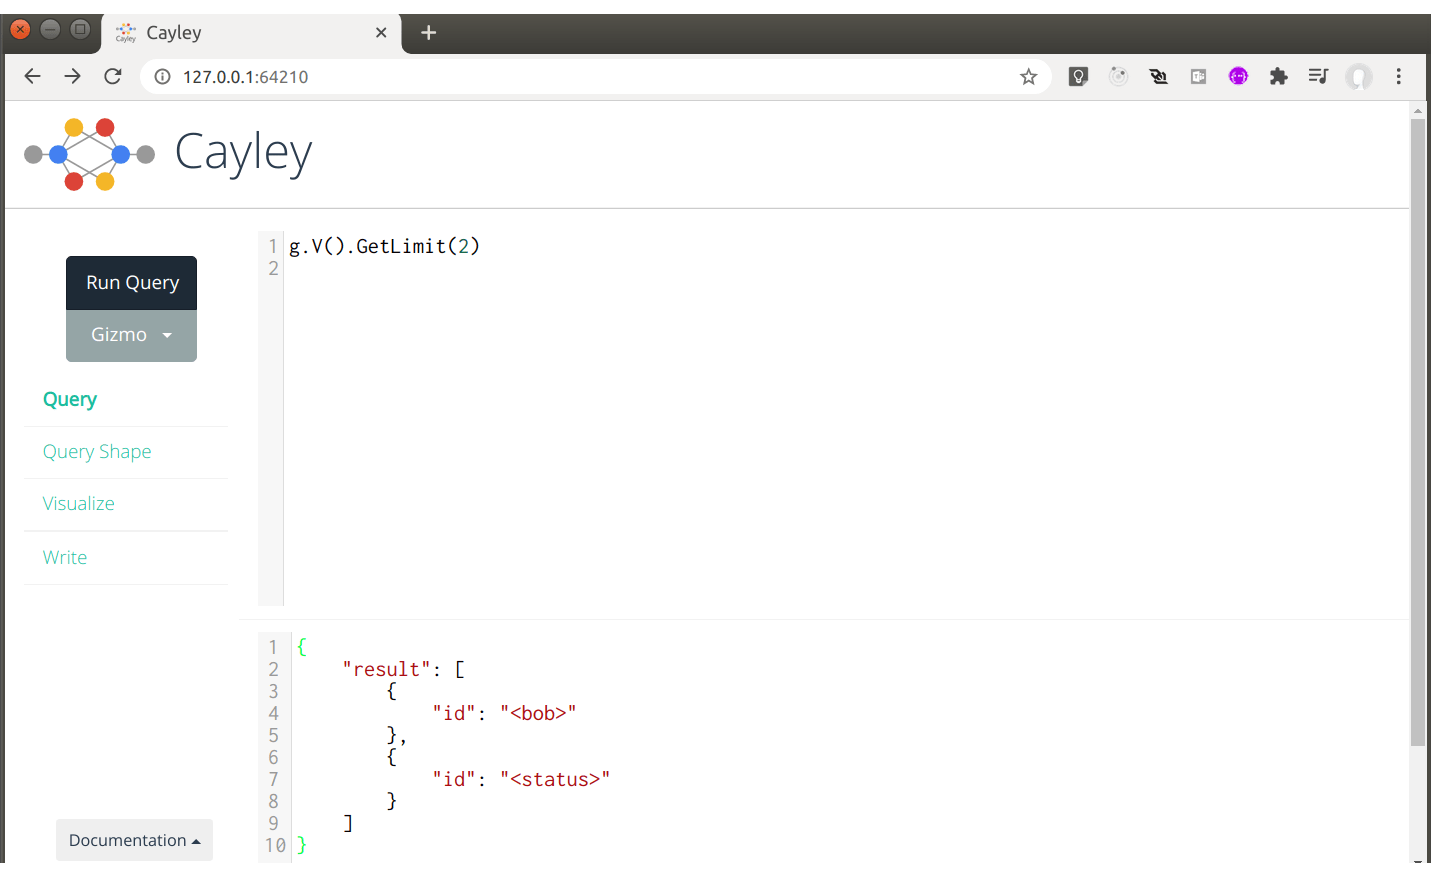
Task: Click the Google Keep lightbulb extension icon
Action: tap(1078, 75)
